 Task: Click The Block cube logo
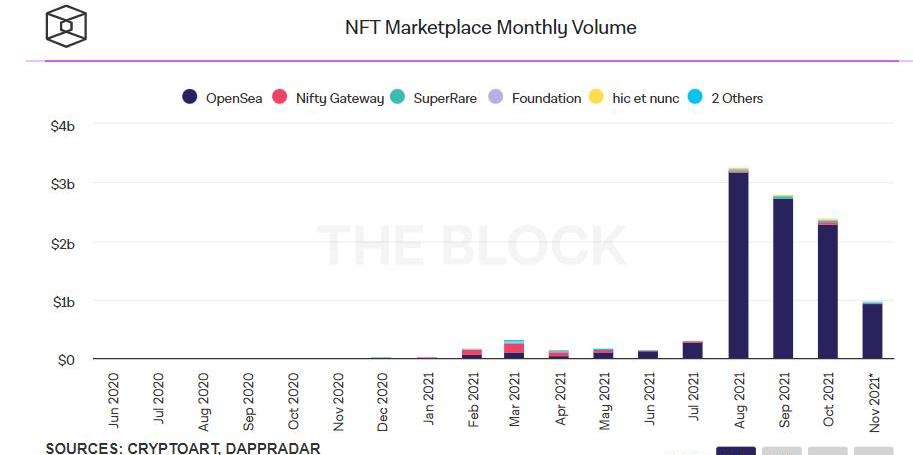click(x=67, y=26)
